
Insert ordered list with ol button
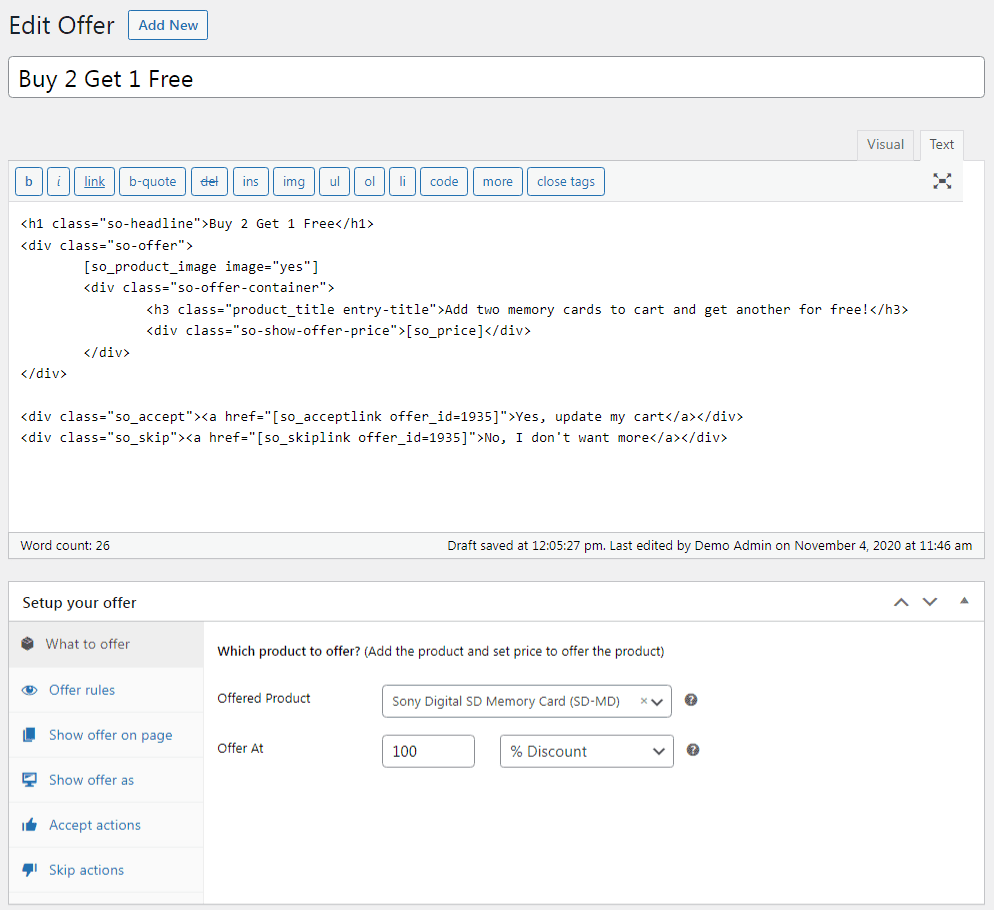coord(370,181)
